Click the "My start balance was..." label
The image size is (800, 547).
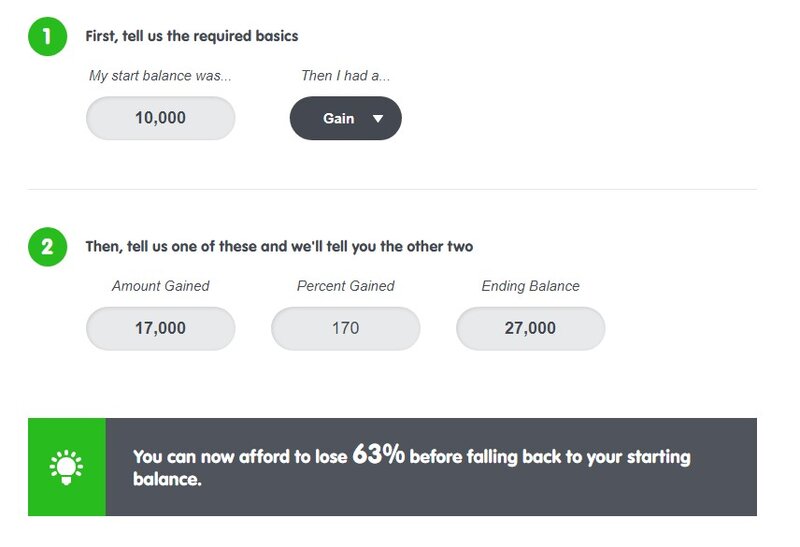160,76
